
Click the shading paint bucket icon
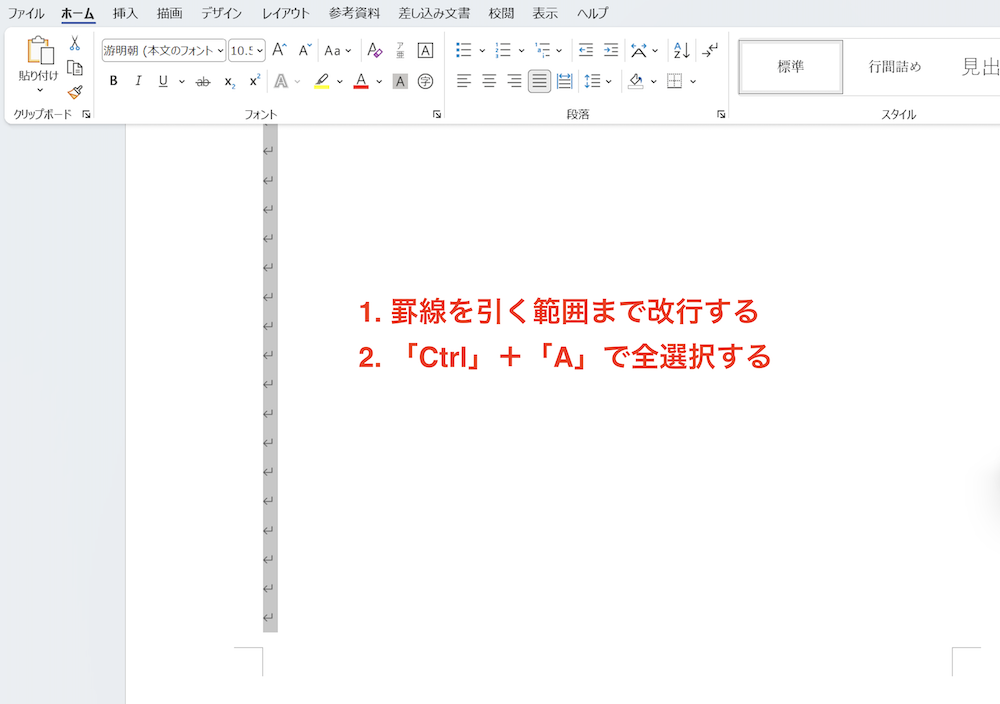click(x=635, y=81)
